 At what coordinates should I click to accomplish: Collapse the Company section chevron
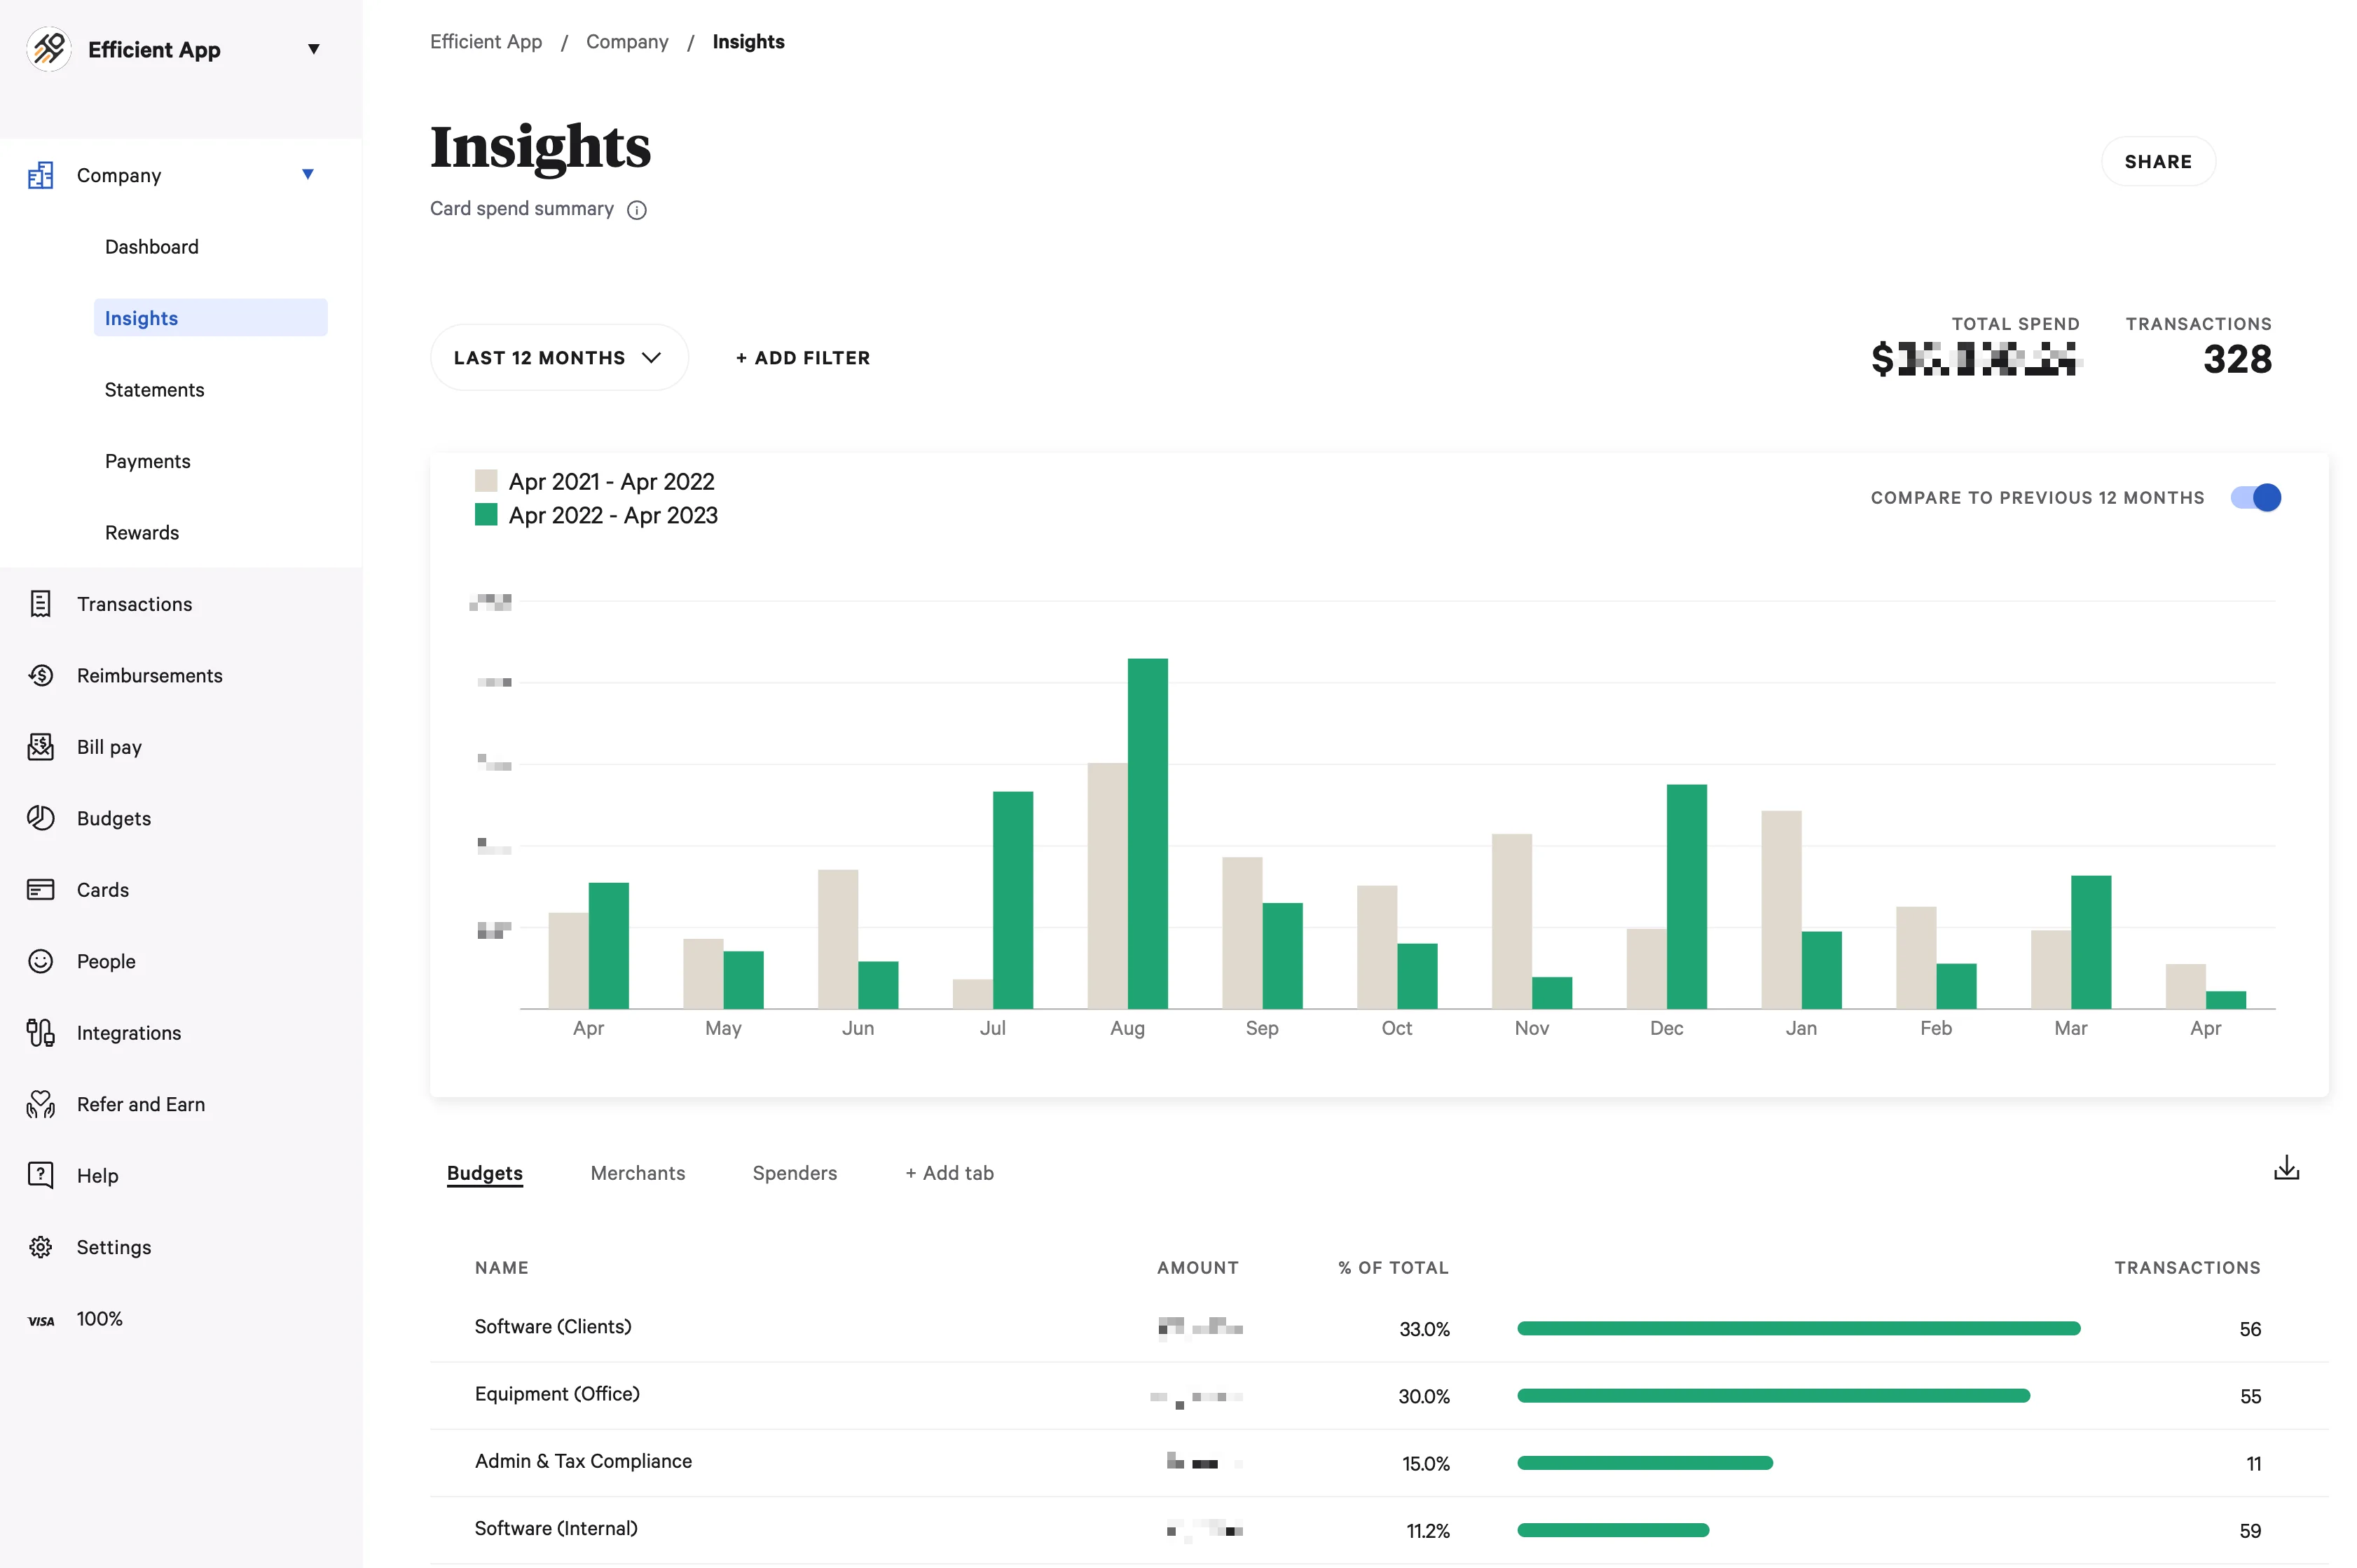307,174
